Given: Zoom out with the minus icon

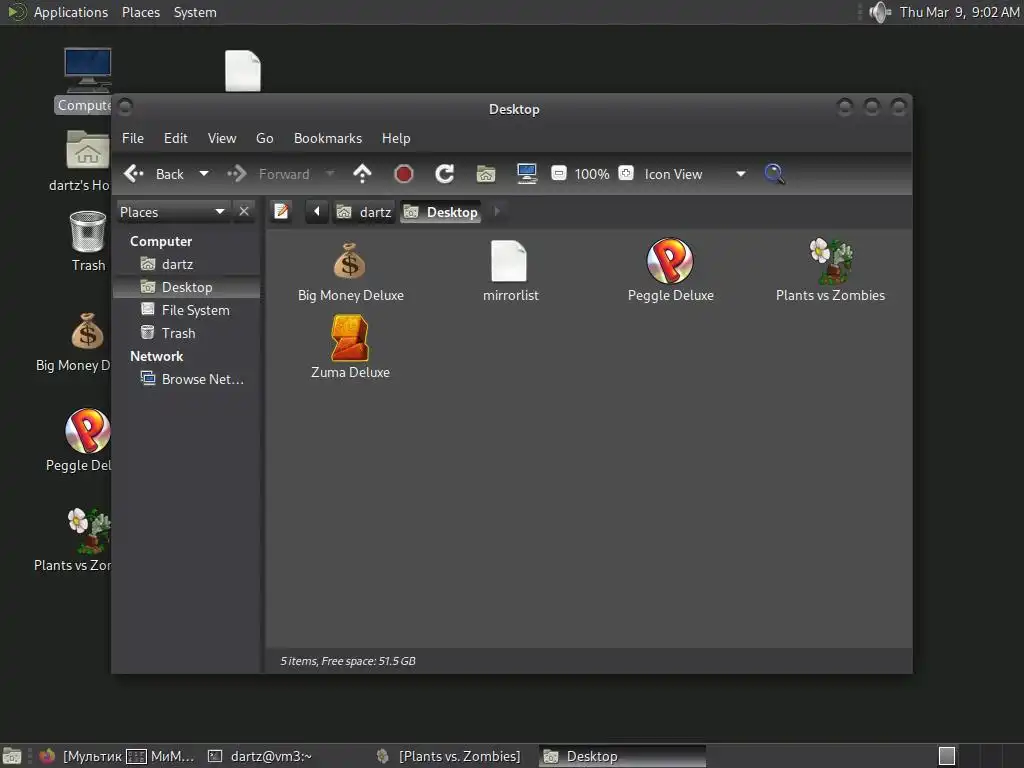Looking at the screenshot, I should 558,174.
